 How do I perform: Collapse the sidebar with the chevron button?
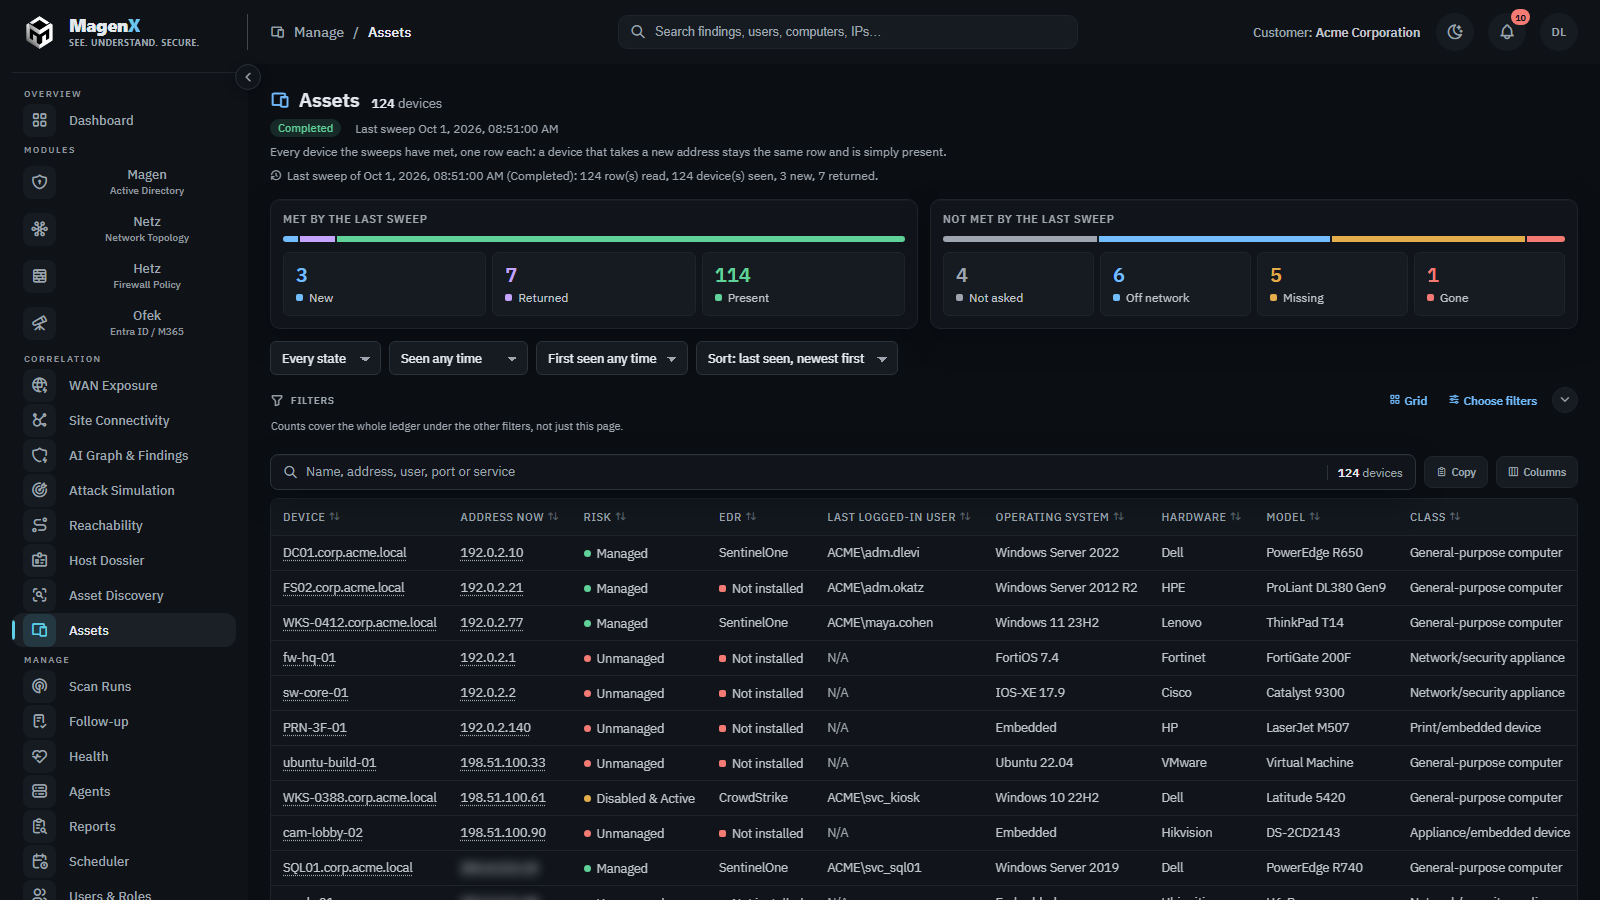click(248, 77)
